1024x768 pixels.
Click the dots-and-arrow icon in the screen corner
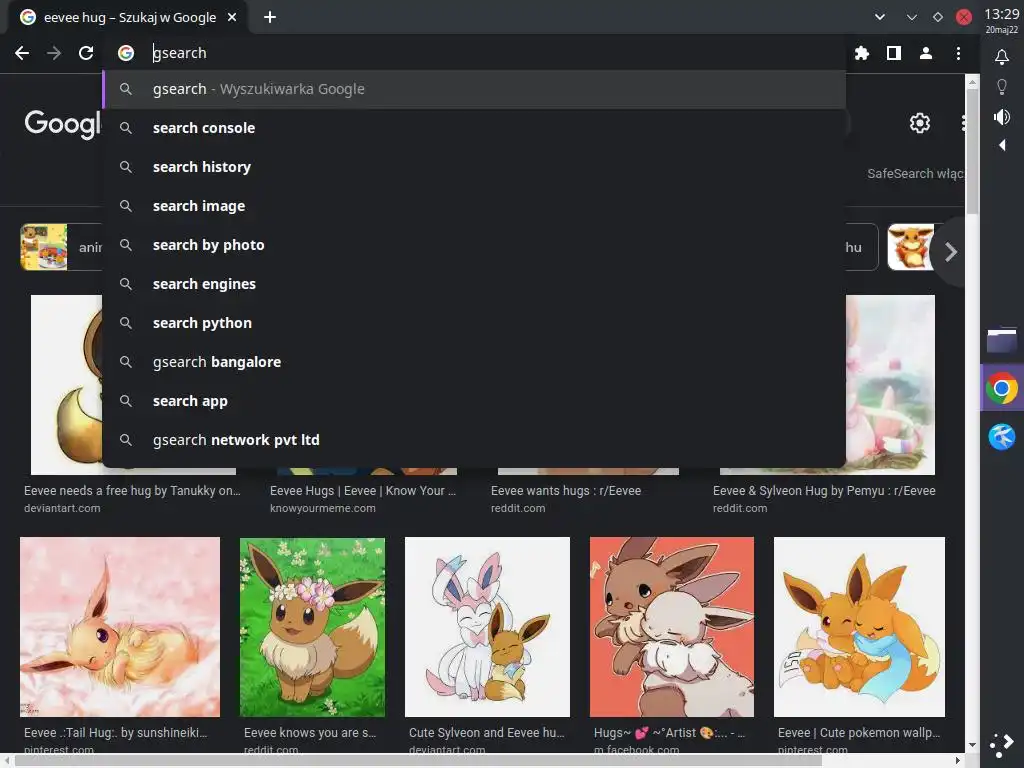[x=1002, y=744]
